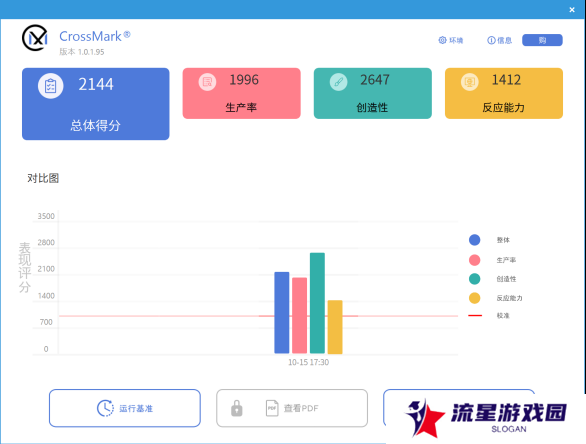Open the environment settings gear icon
586x444 pixels.
[x=442, y=40]
